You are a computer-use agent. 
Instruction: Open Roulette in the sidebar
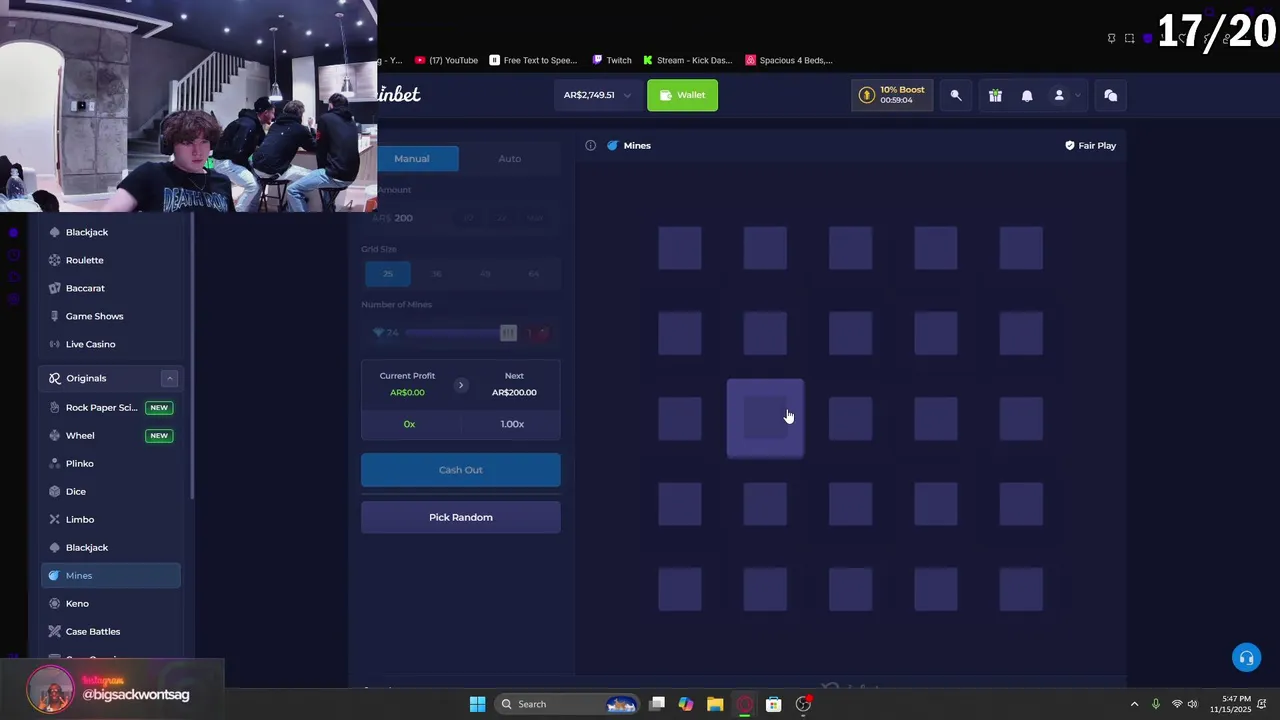(x=110, y=260)
